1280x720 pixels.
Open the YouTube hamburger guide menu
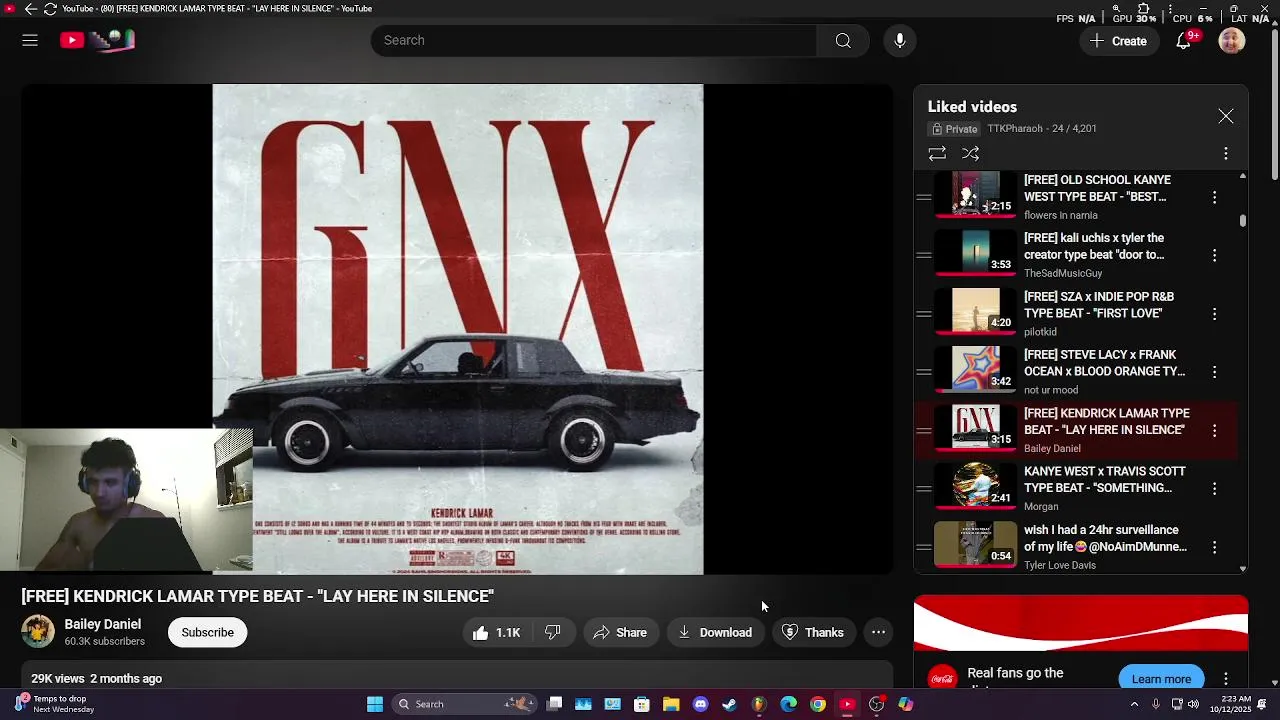coord(30,40)
